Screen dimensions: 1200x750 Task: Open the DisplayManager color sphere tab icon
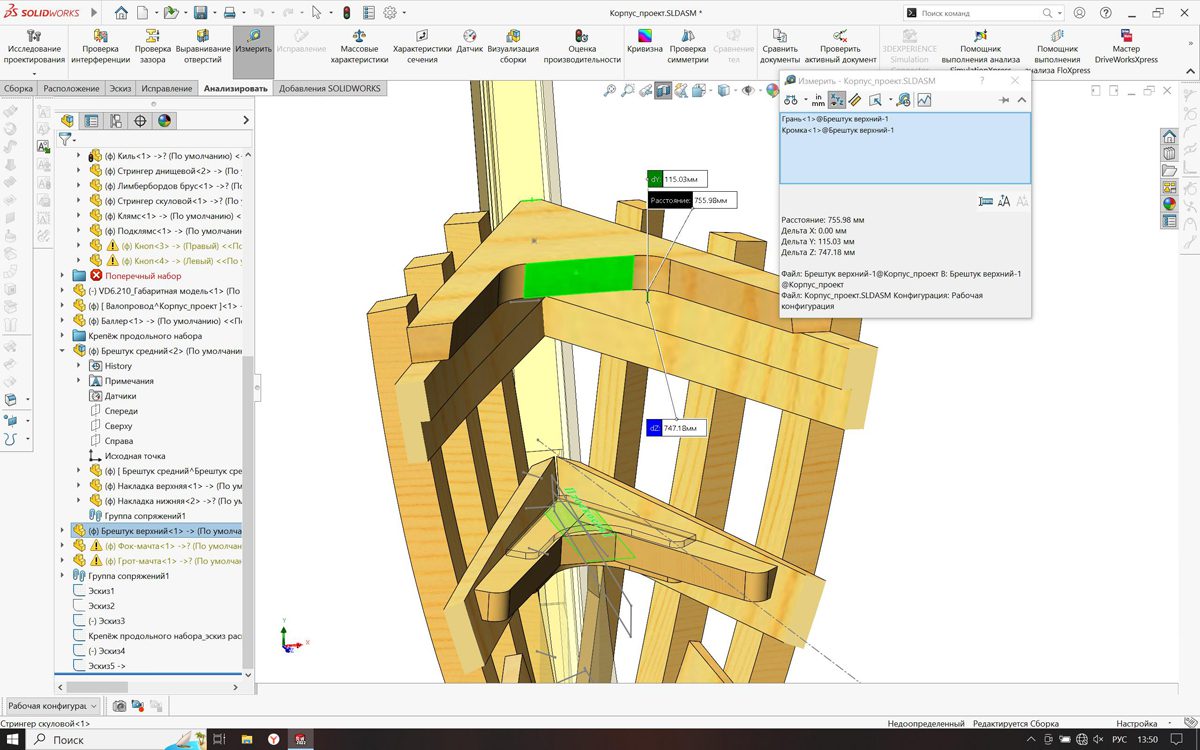tap(164, 121)
